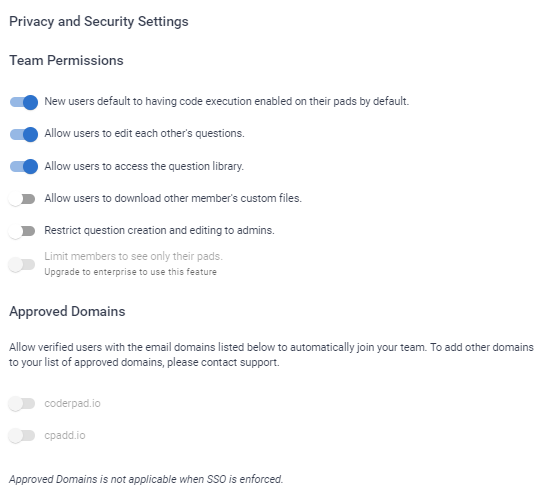Enable the coderpad.io approved domain toggle
The width and height of the screenshot is (538, 500).
pos(22,404)
